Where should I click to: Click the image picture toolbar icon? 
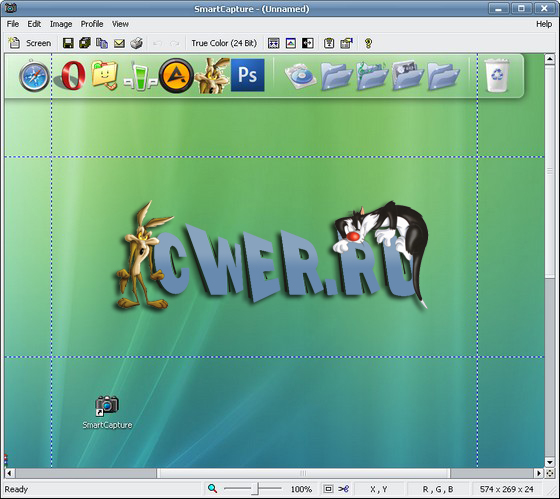pos(291,43)
